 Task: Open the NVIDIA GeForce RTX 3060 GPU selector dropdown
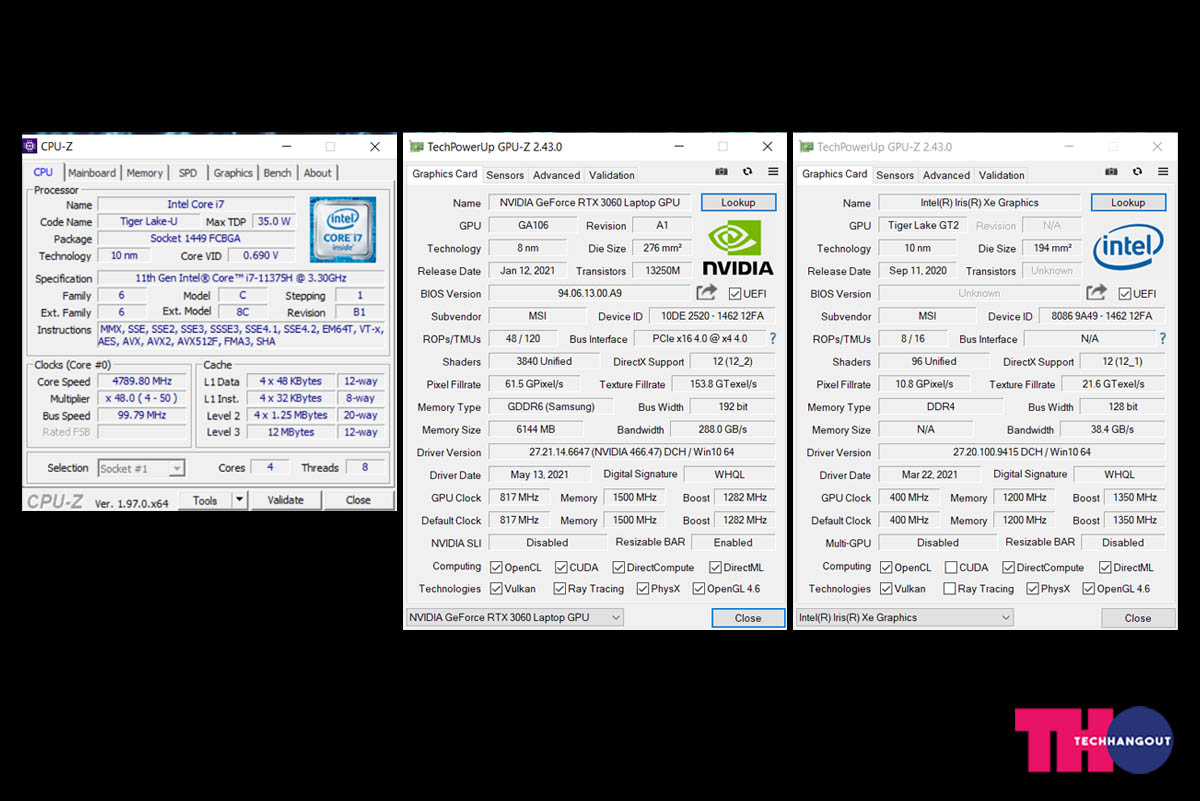[515, 618]
